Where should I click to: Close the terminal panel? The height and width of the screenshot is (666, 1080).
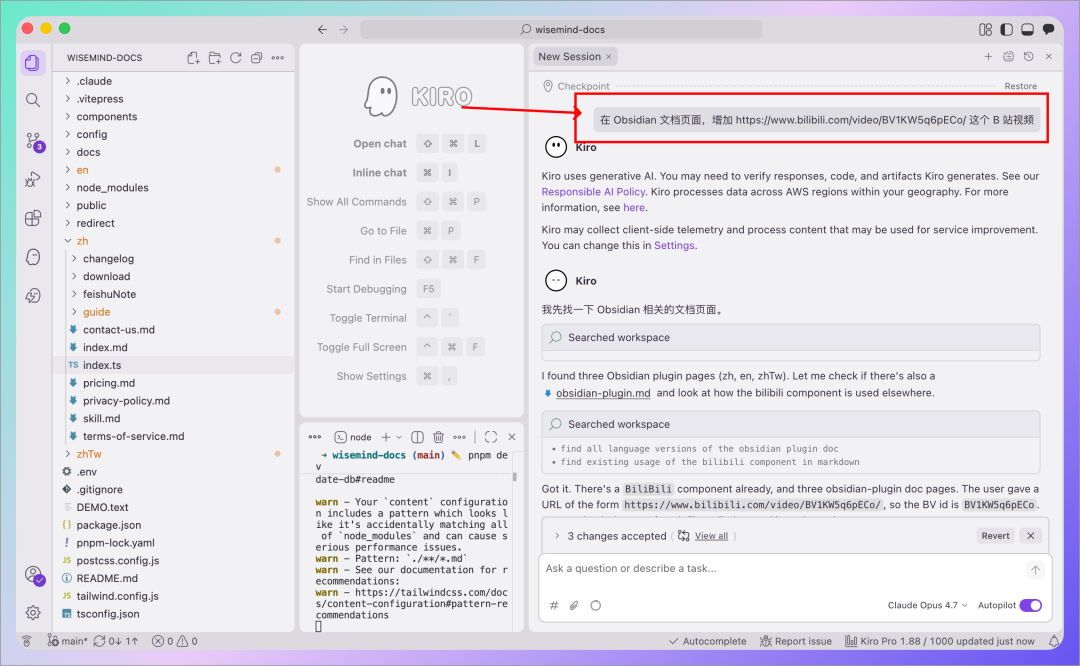(x=512, y=437)
